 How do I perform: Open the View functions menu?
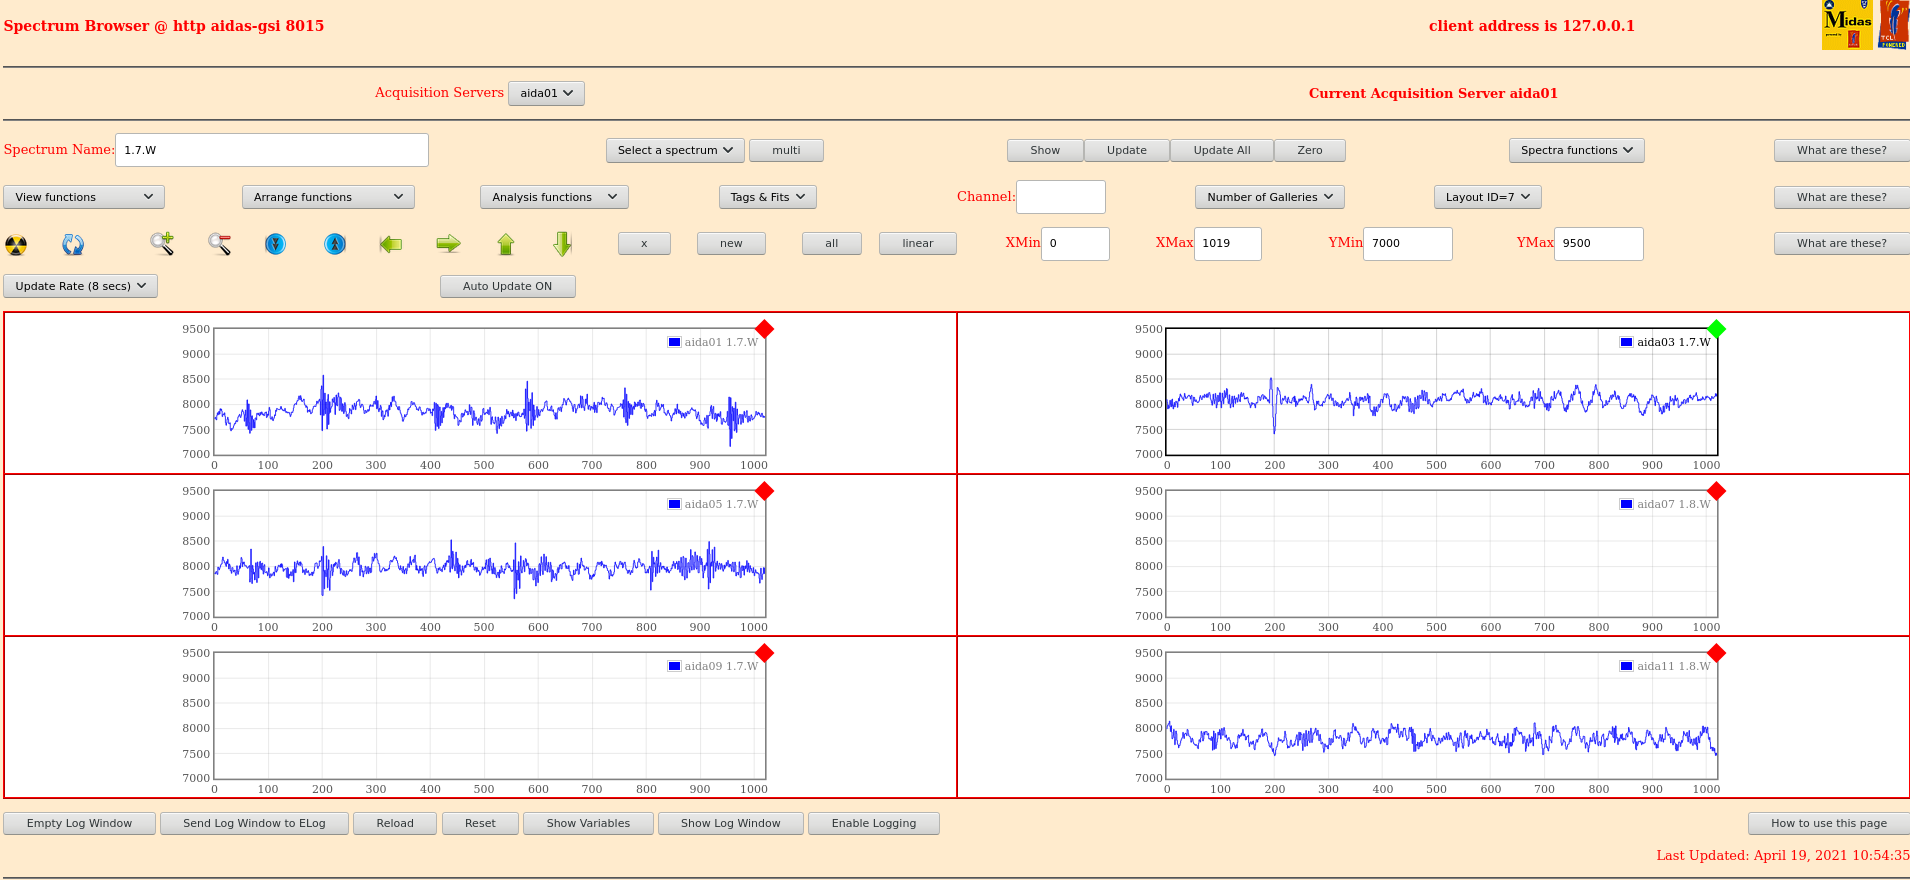click(84, 197)
